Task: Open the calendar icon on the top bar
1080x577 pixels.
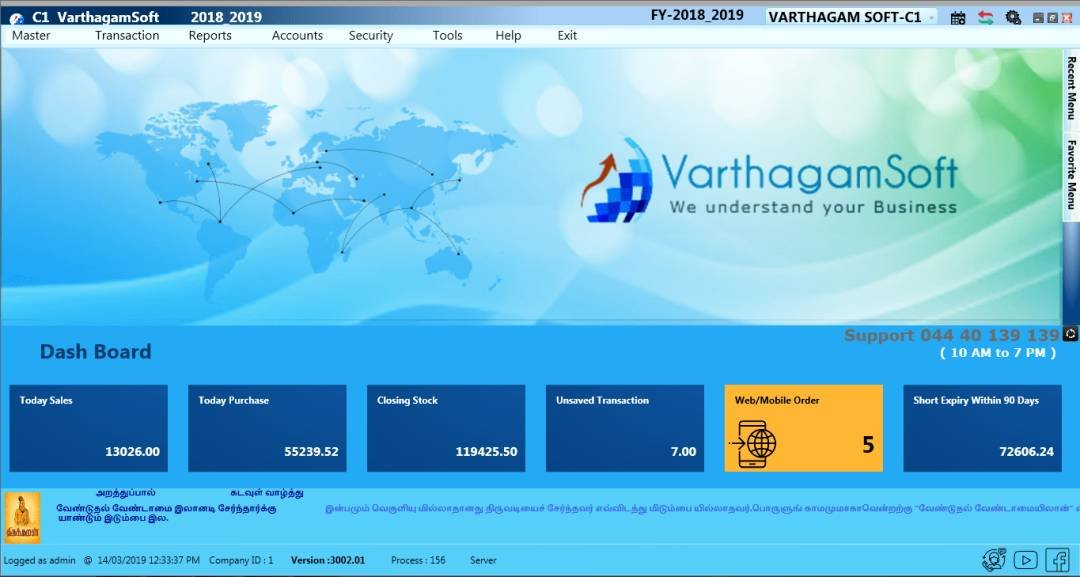Action: coord(957,17)
